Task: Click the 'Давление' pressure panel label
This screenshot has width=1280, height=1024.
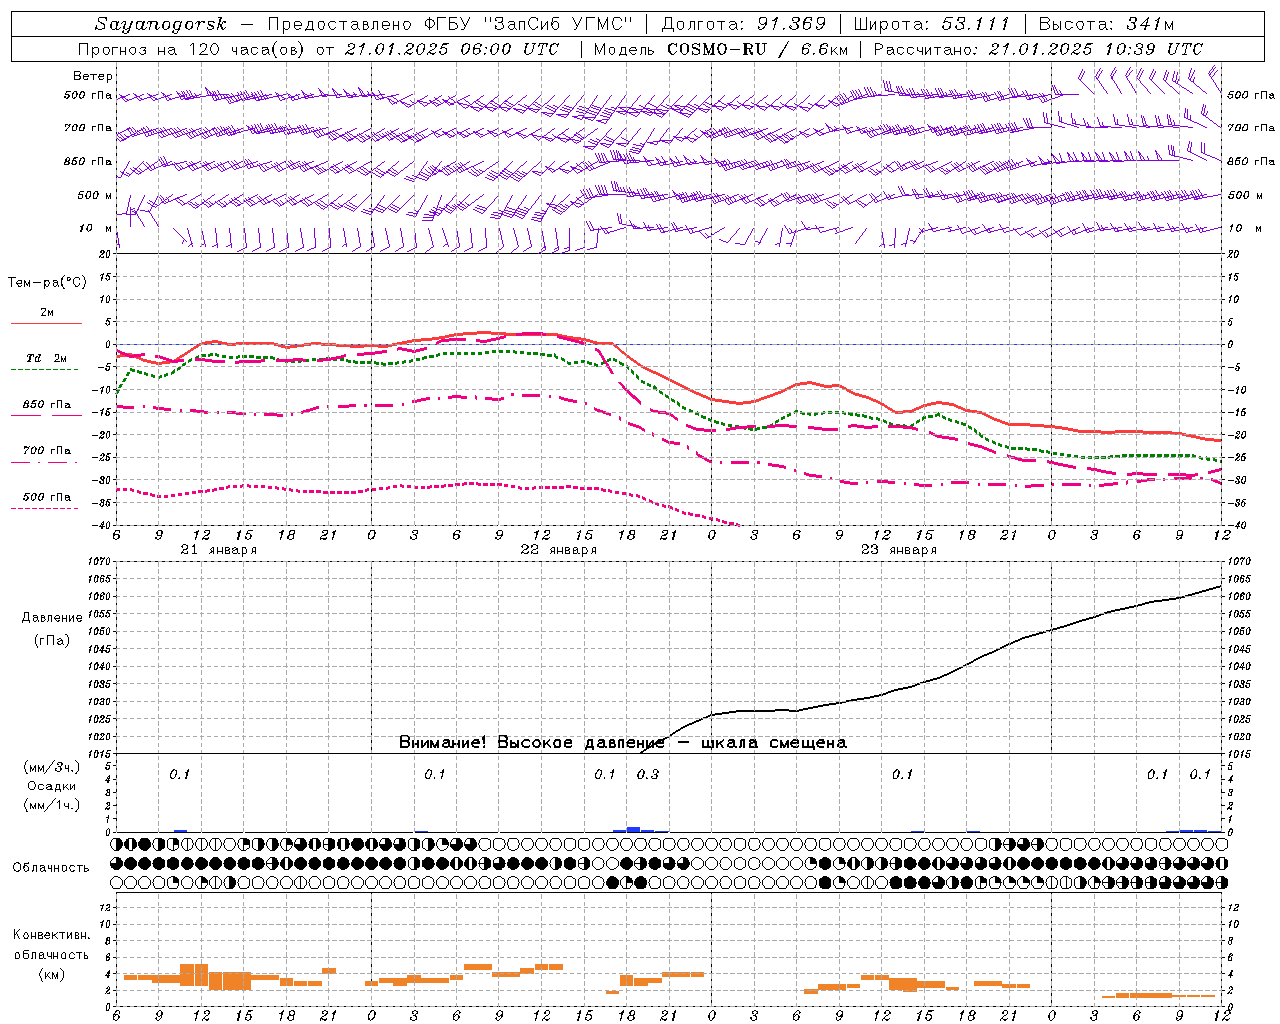Action: pyautogui.click(x=52, y=618)
